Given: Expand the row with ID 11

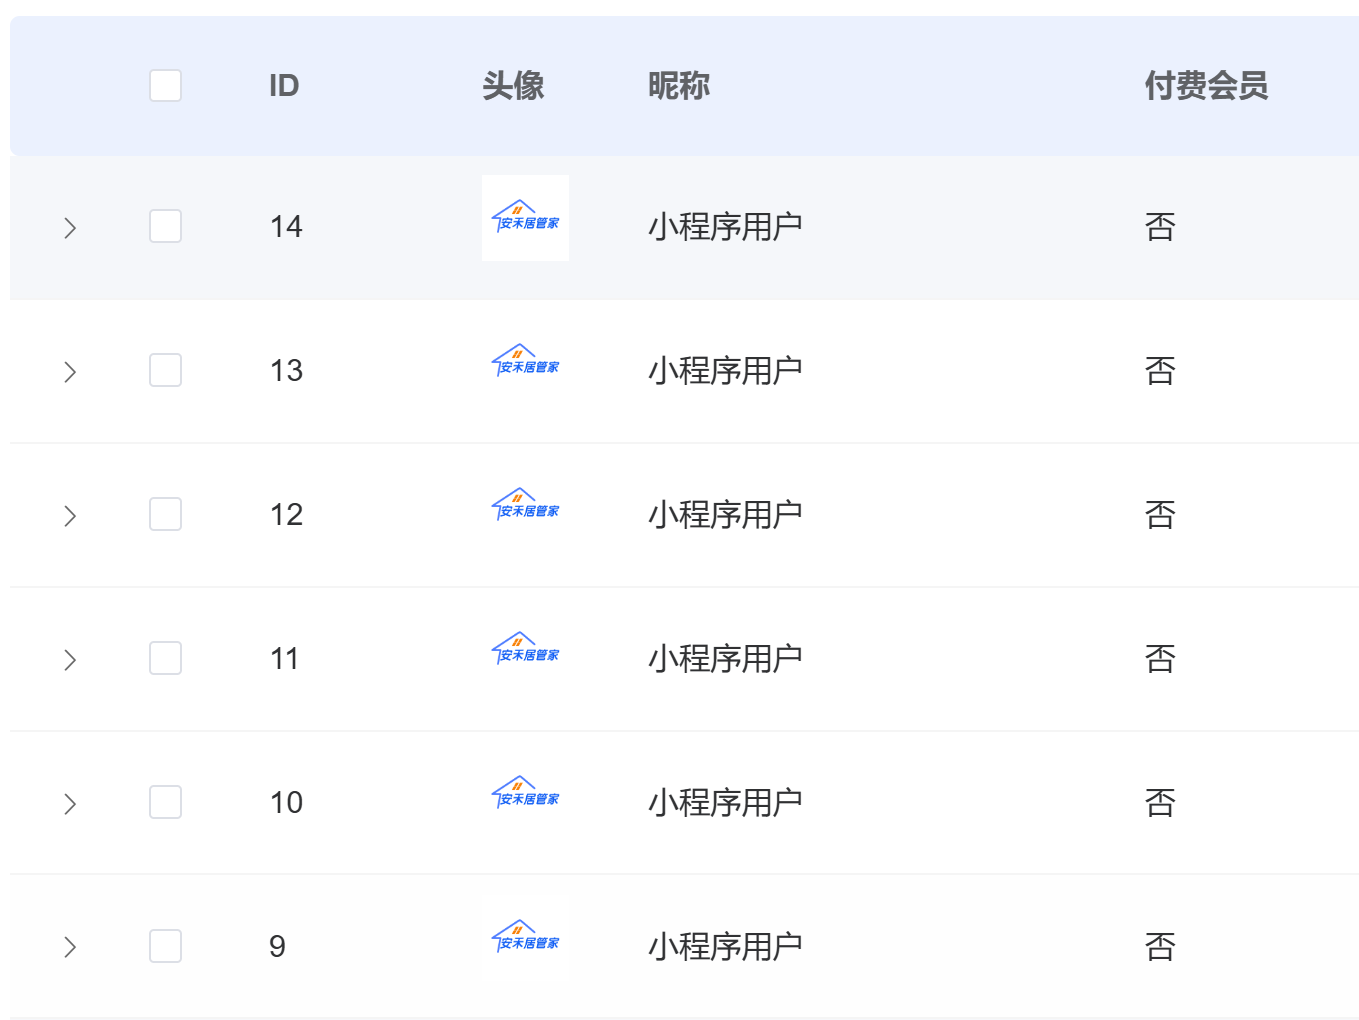Looking at the screenshot, I should coord(70,660).
